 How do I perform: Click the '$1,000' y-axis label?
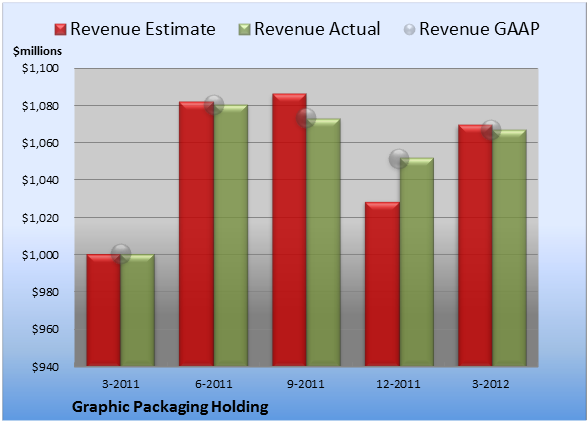pos(40,255)
